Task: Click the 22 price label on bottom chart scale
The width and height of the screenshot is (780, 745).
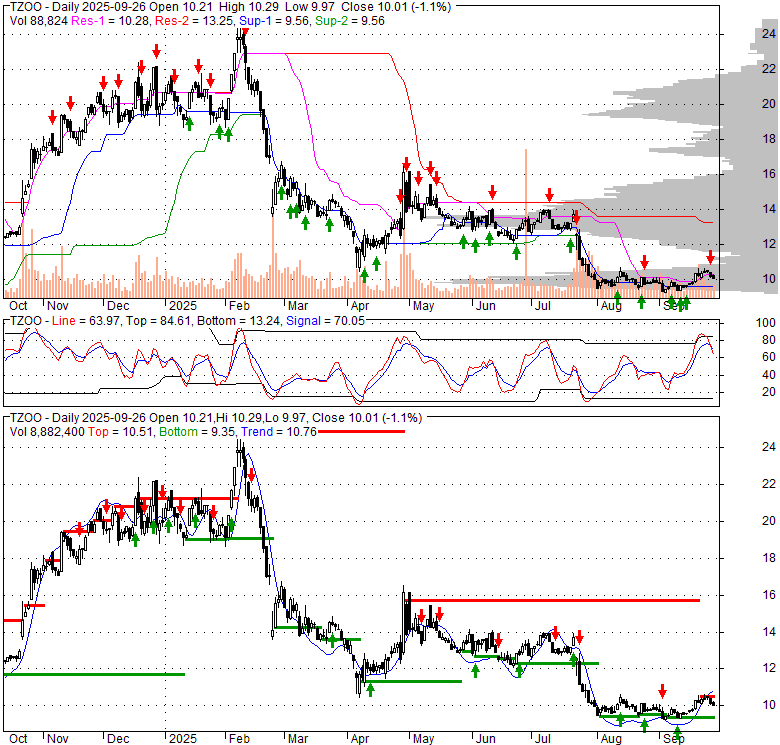Action: [769, 484]
